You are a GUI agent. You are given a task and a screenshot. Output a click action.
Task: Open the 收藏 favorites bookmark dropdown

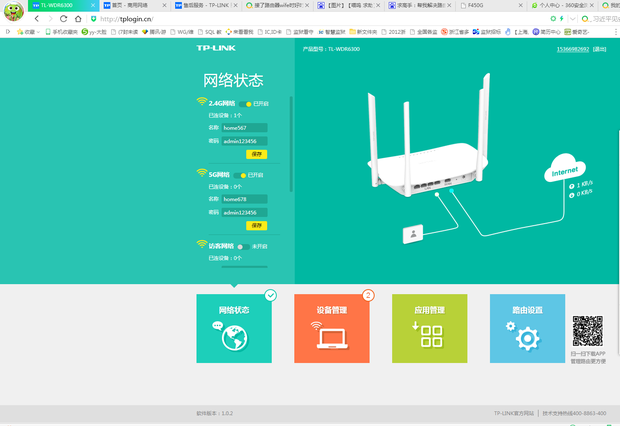(x=28, y=32)
